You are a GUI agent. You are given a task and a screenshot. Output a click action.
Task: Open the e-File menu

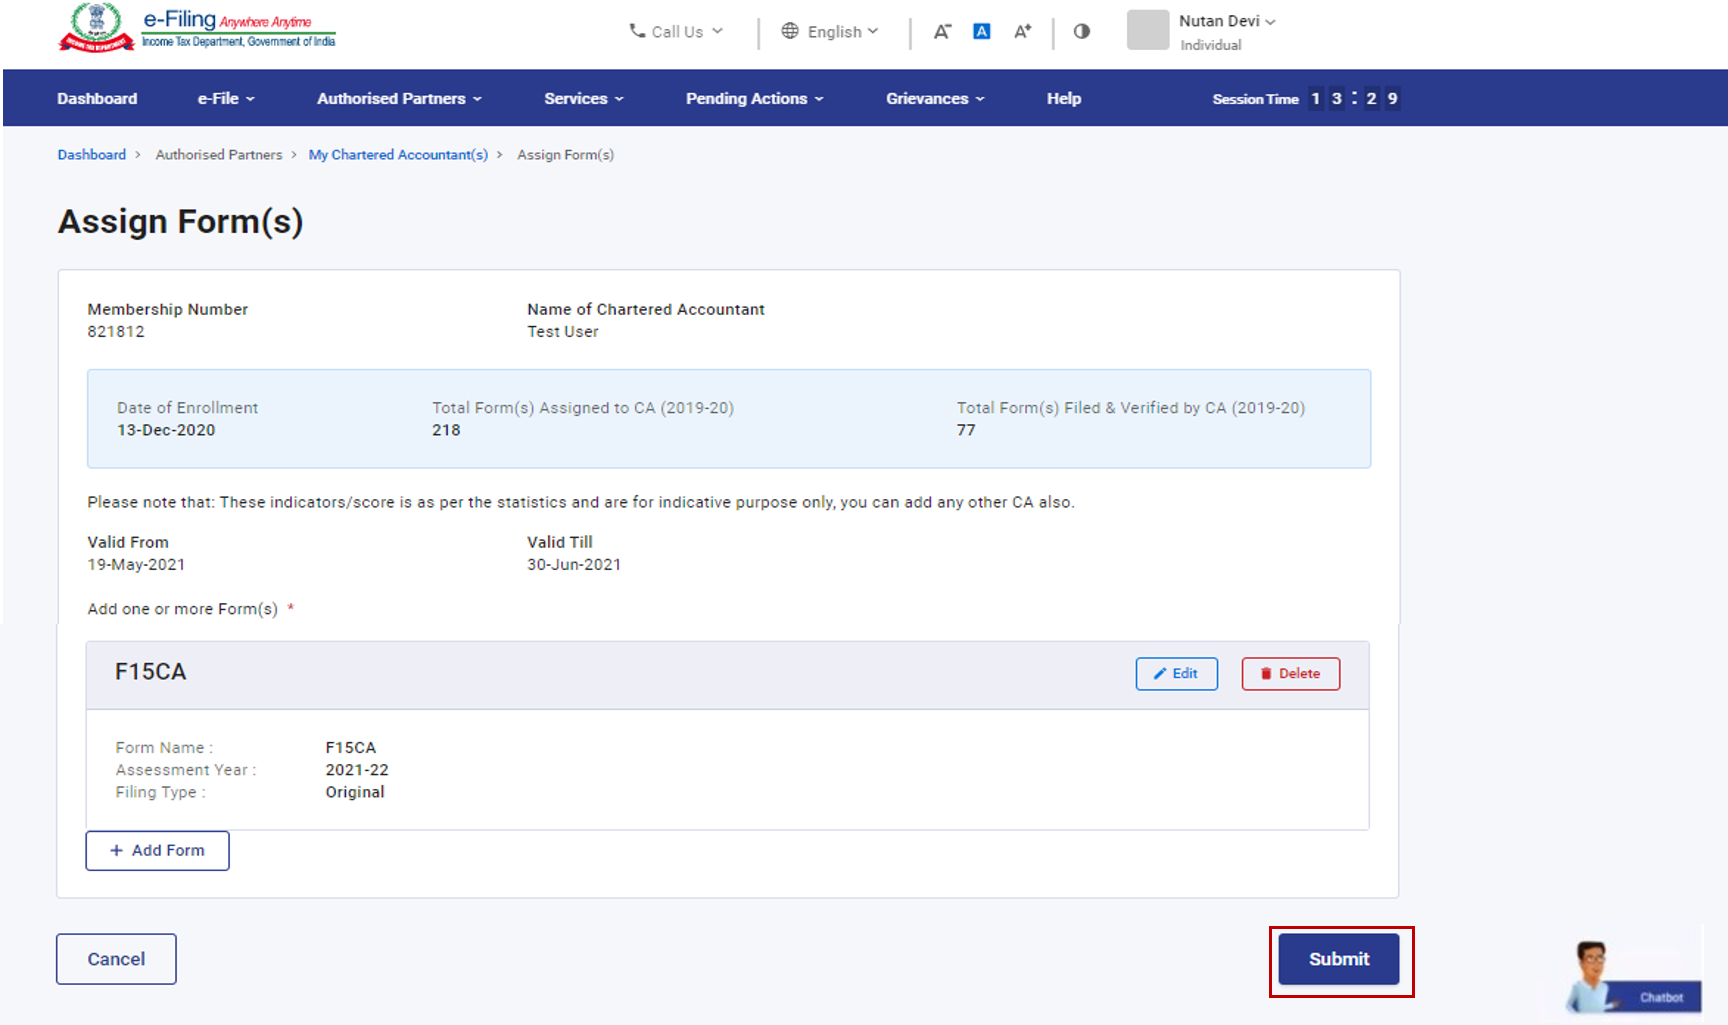tap(226, 98)
